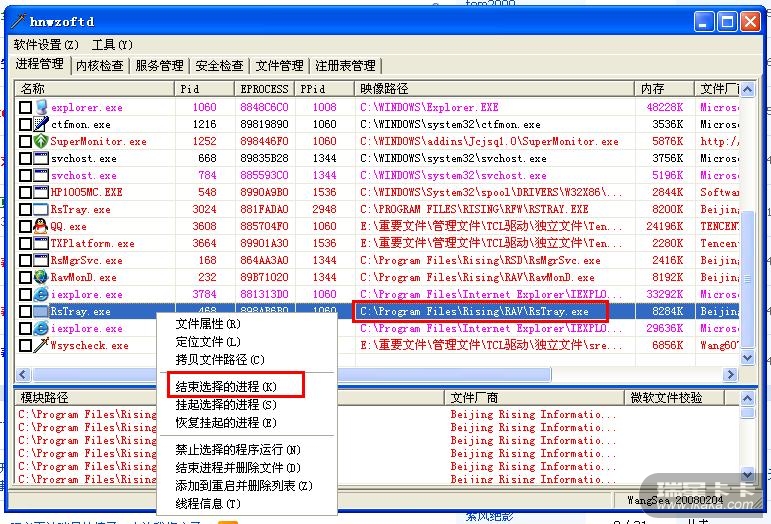Choose 拷贝文件路径(C) menu entry
The height and width of the screenshot is (524, 771).
[247, 359]
